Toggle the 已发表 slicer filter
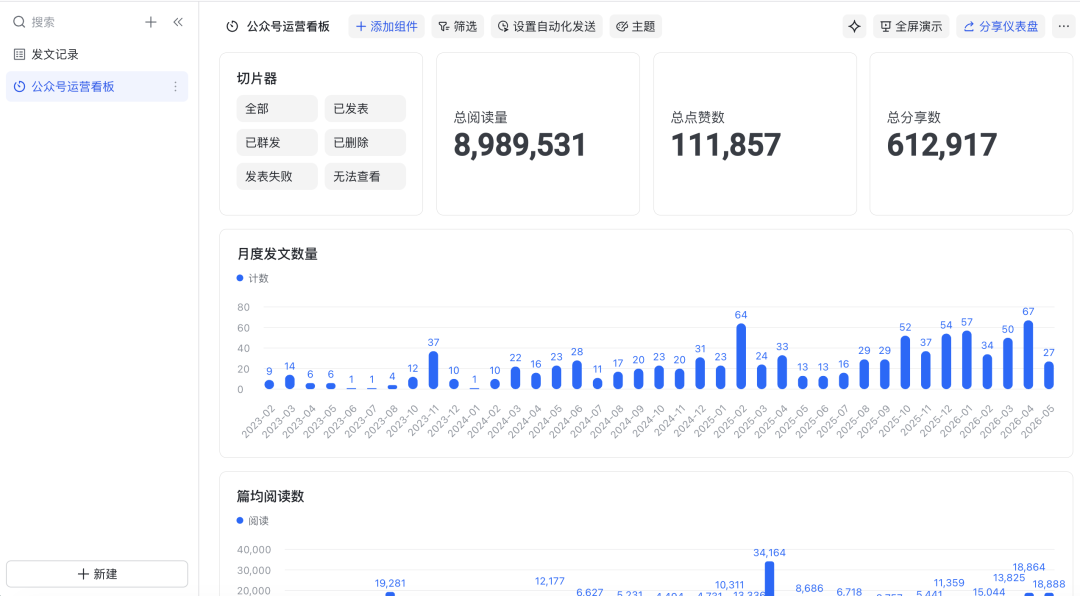This screenshot has width=1080, height=596. pos(365,109)
